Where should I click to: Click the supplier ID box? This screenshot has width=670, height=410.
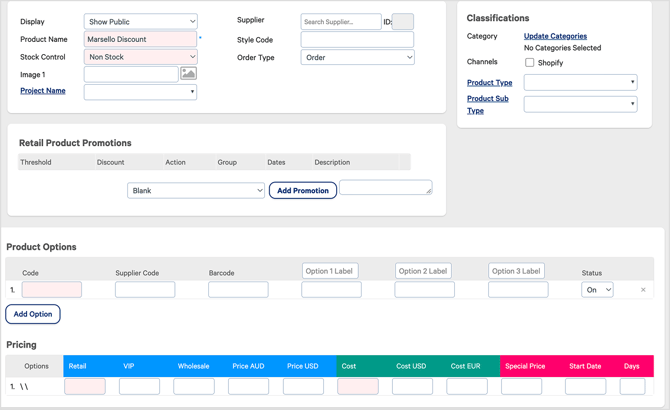point(403,21)
